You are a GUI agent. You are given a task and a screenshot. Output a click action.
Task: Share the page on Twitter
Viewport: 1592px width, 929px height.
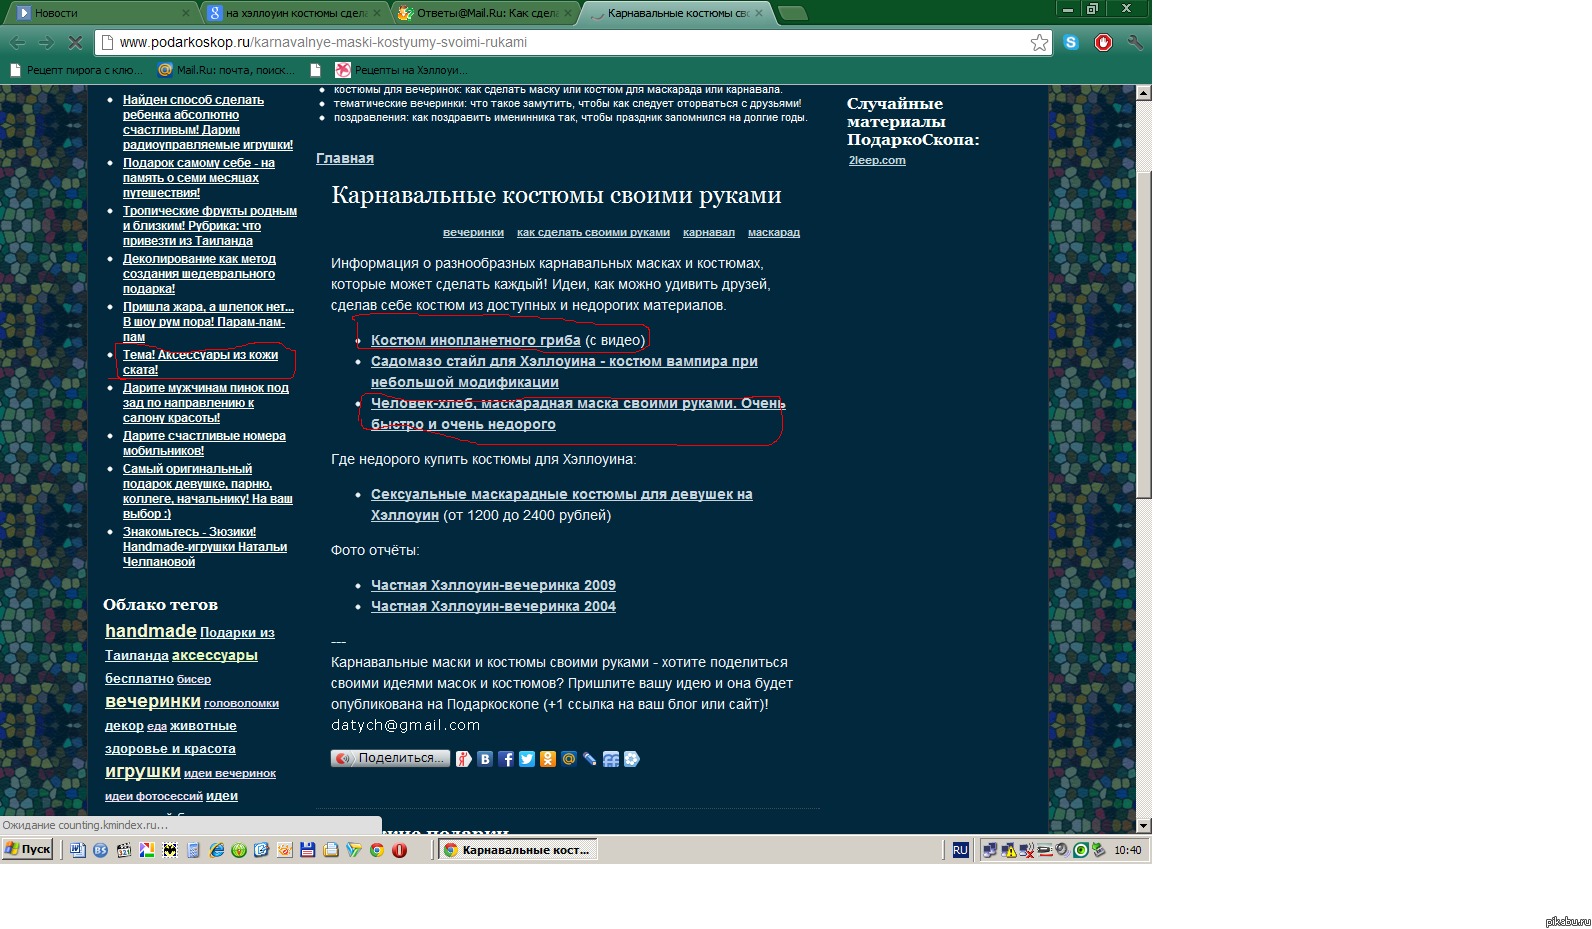pos(527,759)
